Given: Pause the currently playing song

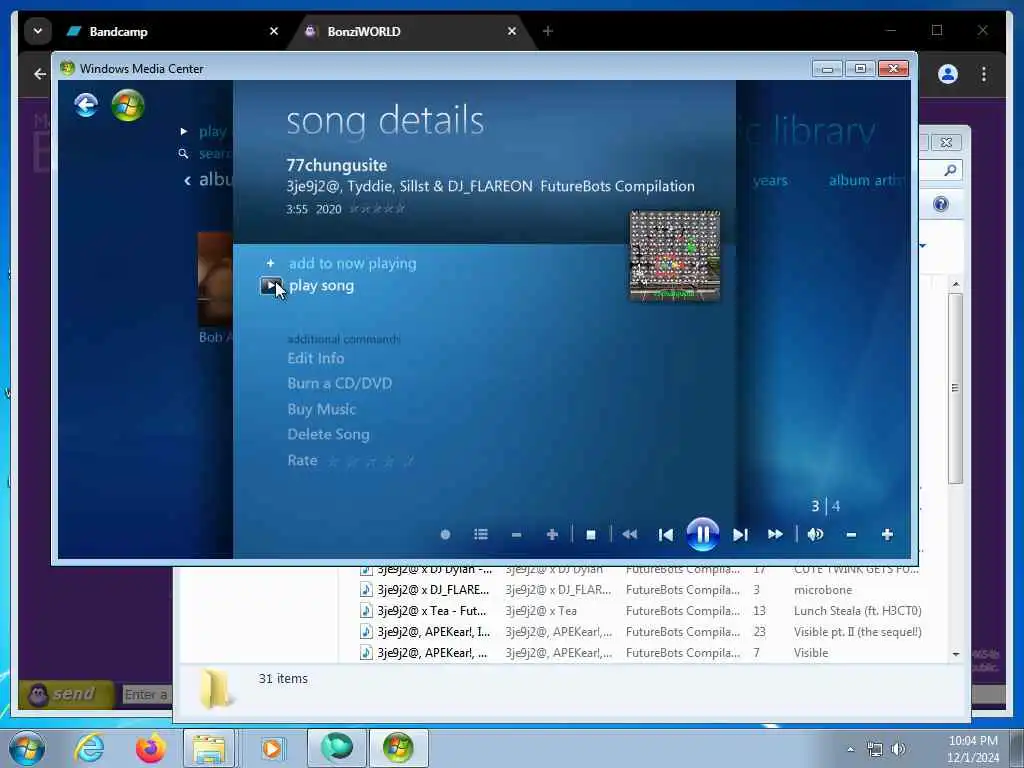Looking at the screenshot, I should pos(703,534).
